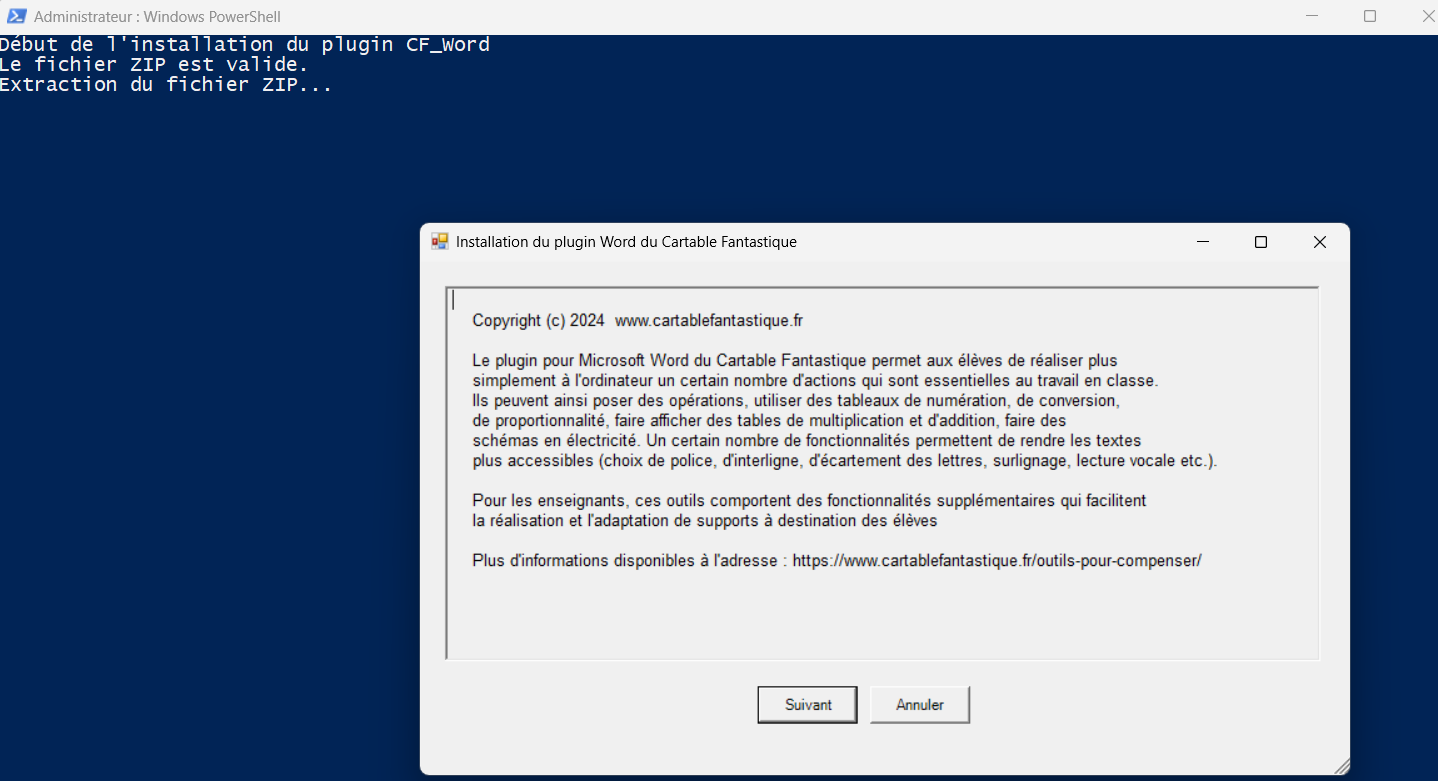Click the line starting "Pour les enseignants, ces outils"

(810, 501)
